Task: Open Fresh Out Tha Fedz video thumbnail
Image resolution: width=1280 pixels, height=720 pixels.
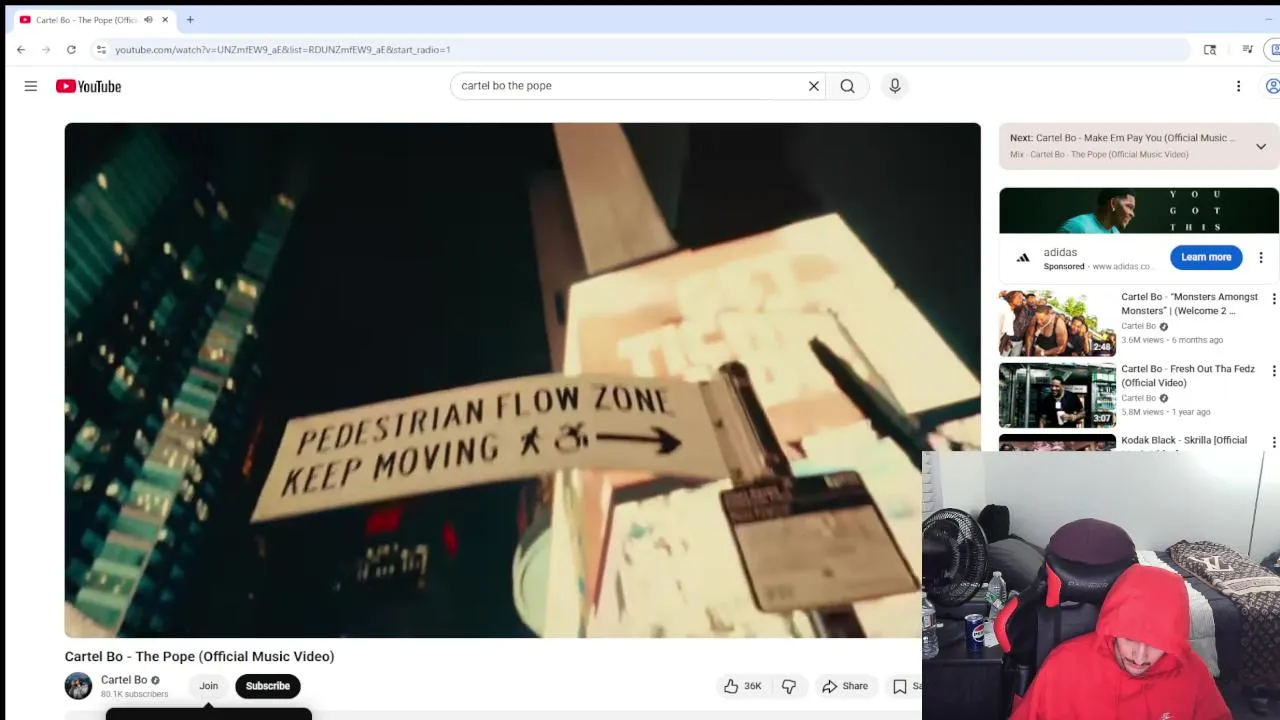Action: (1057, 395)
